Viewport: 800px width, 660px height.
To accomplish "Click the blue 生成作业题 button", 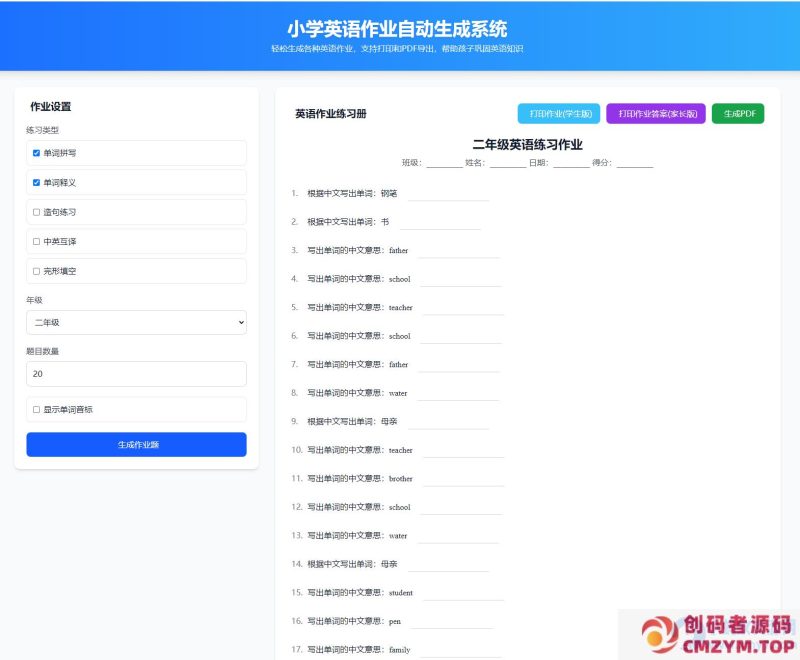I will tap(136, 444).
